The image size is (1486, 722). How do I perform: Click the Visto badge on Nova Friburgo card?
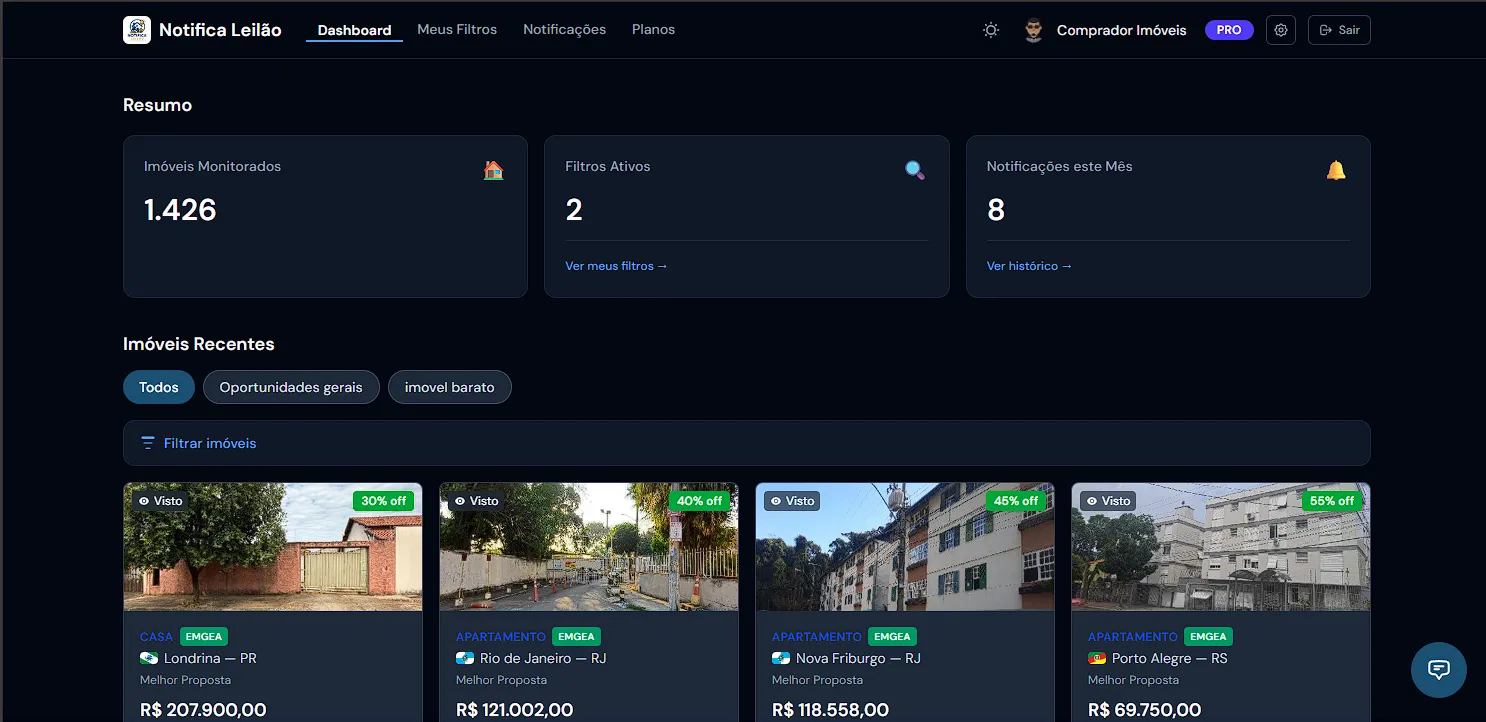792,501
